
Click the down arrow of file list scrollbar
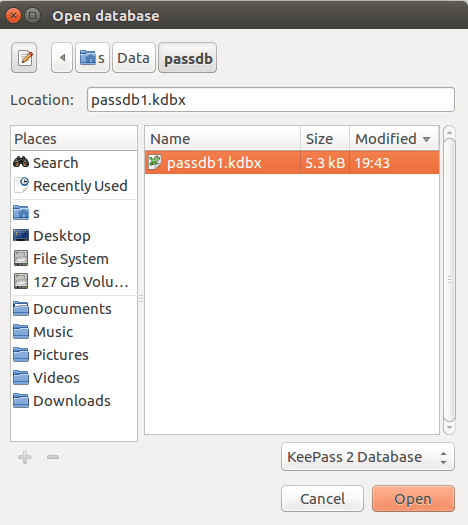pyautogui.click(x=449, y=428)
